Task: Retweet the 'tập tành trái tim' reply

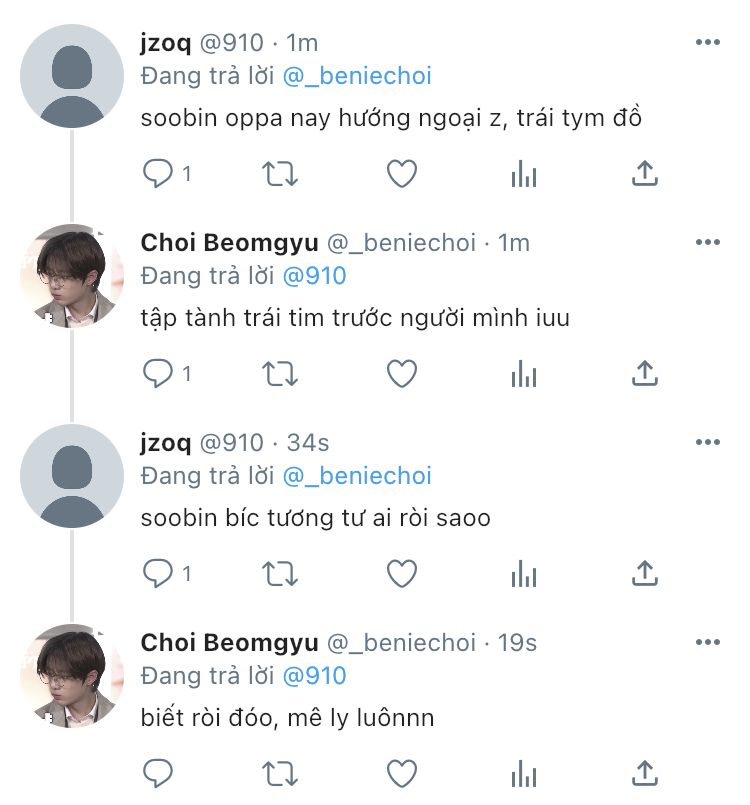Action: point(279,374)
